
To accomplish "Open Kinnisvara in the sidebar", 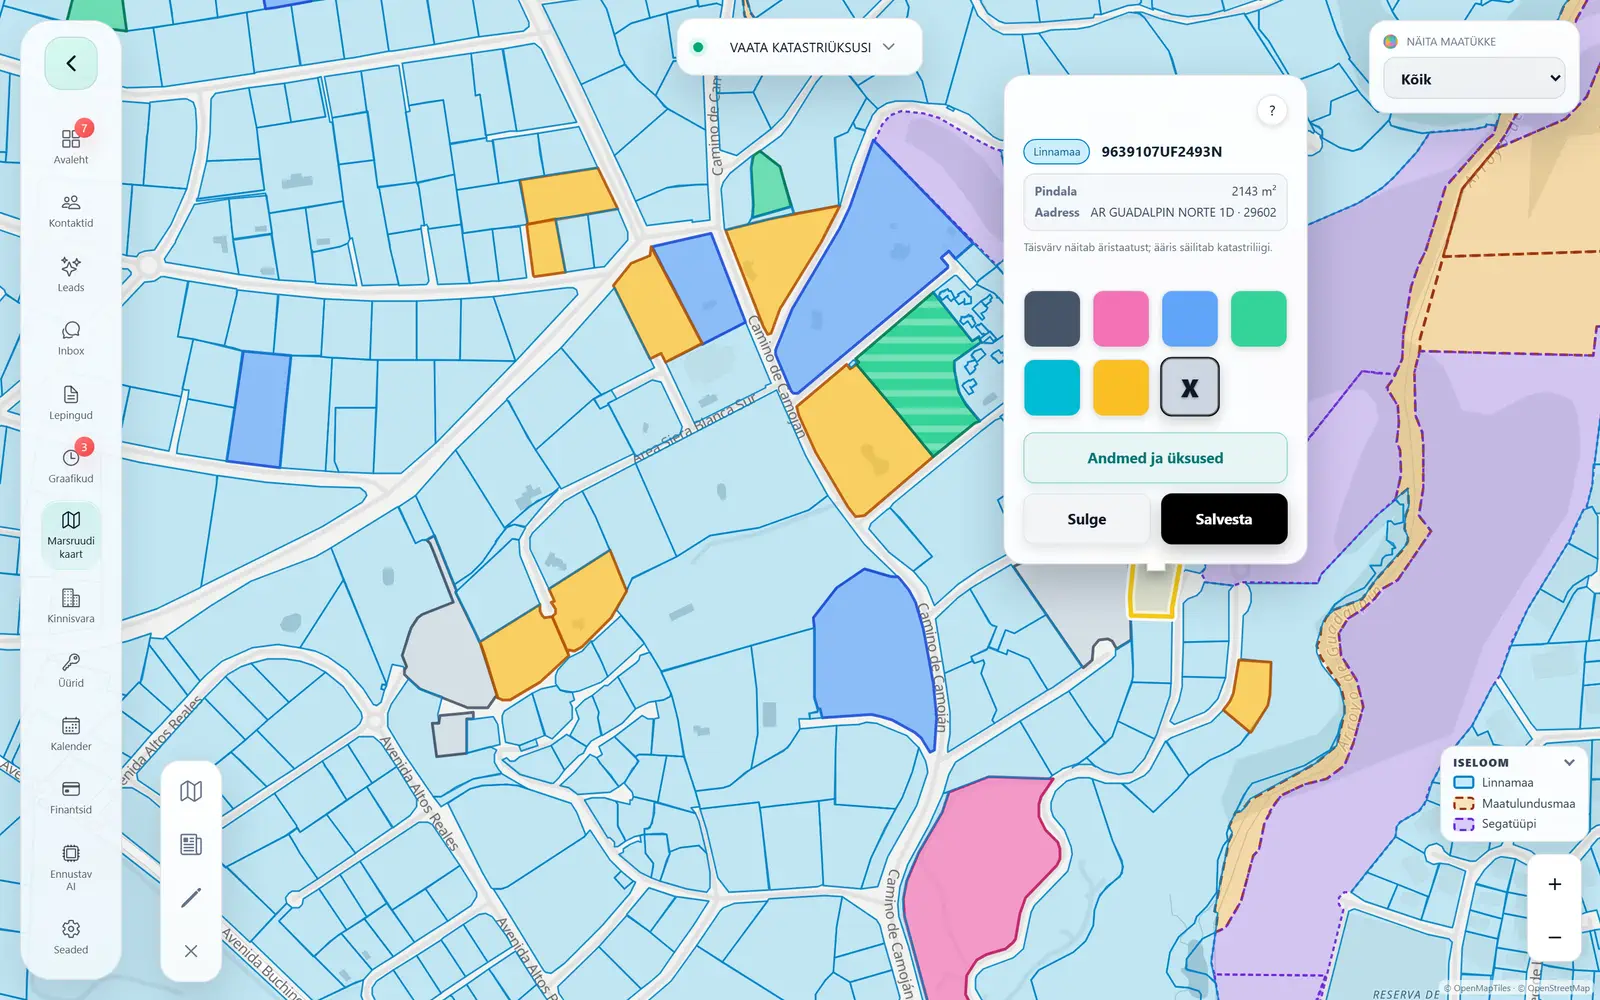I will tap(71, 605).
